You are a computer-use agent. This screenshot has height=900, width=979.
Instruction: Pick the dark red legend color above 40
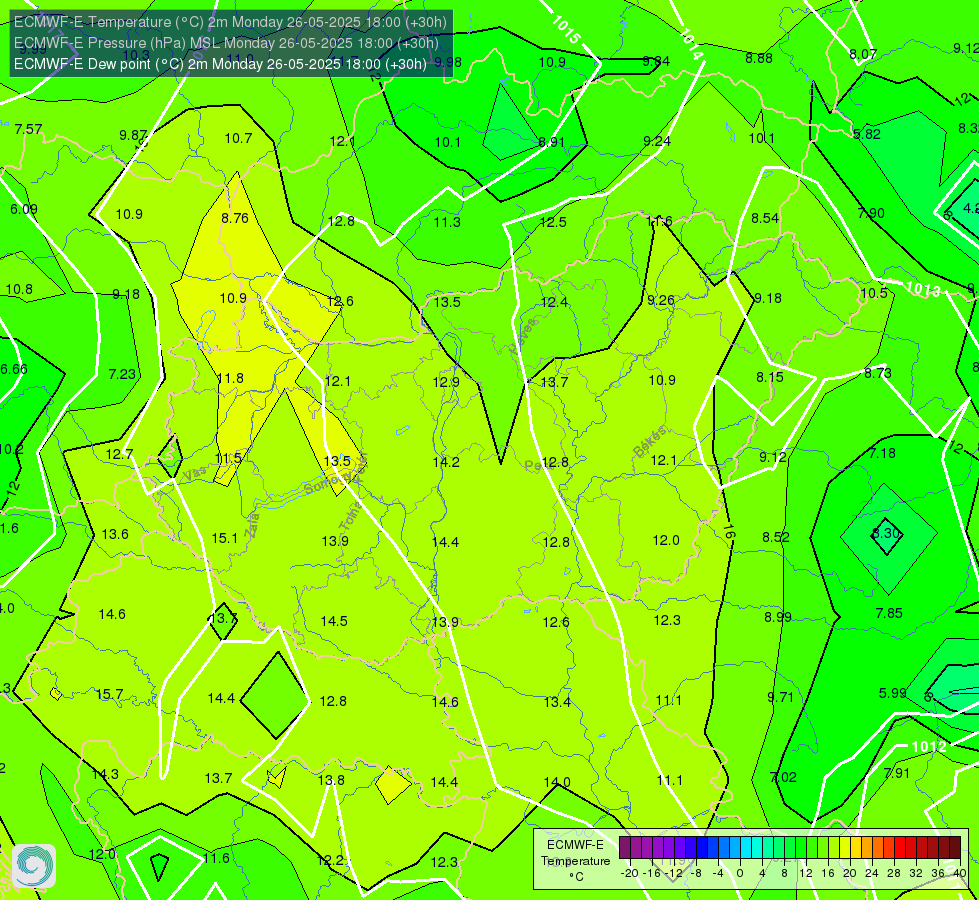[x=955, y=848]
